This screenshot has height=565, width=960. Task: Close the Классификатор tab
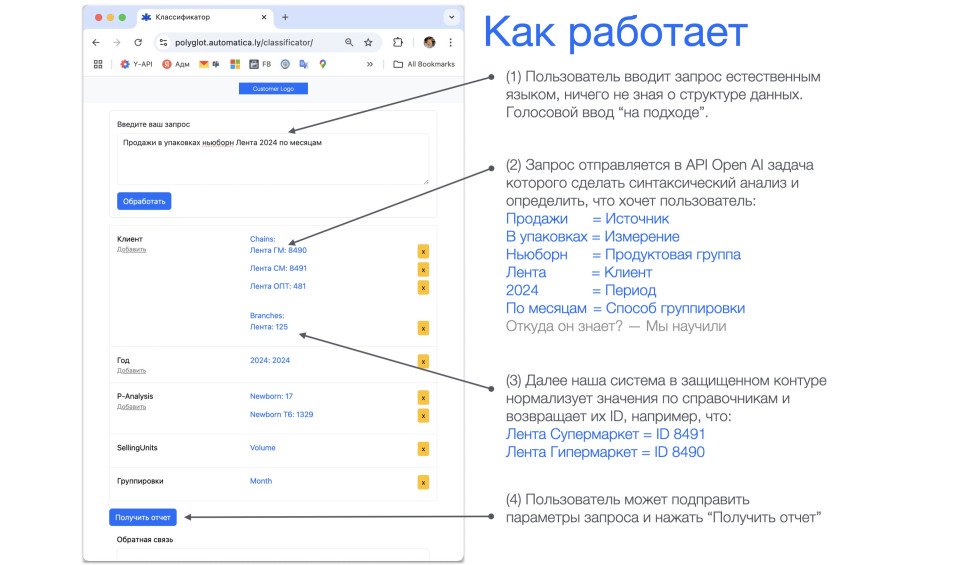pos(264,17)
